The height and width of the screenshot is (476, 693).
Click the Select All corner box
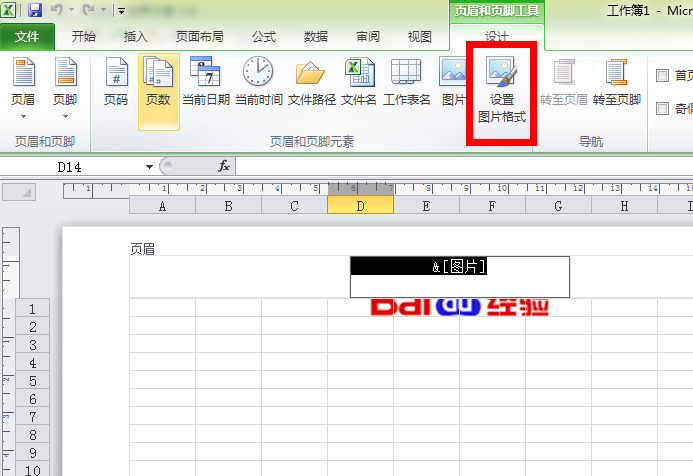click(19, 192)
